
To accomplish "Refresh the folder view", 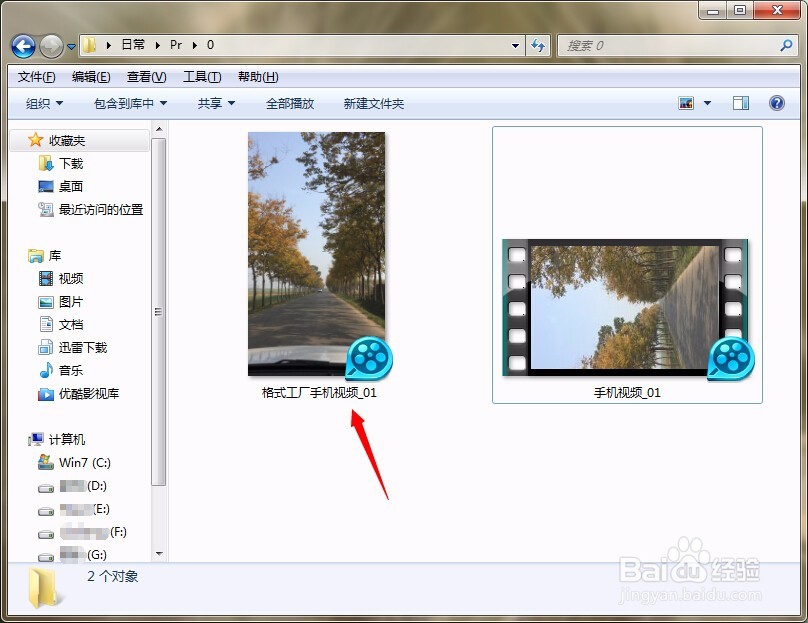I will [x=538, y=45].
